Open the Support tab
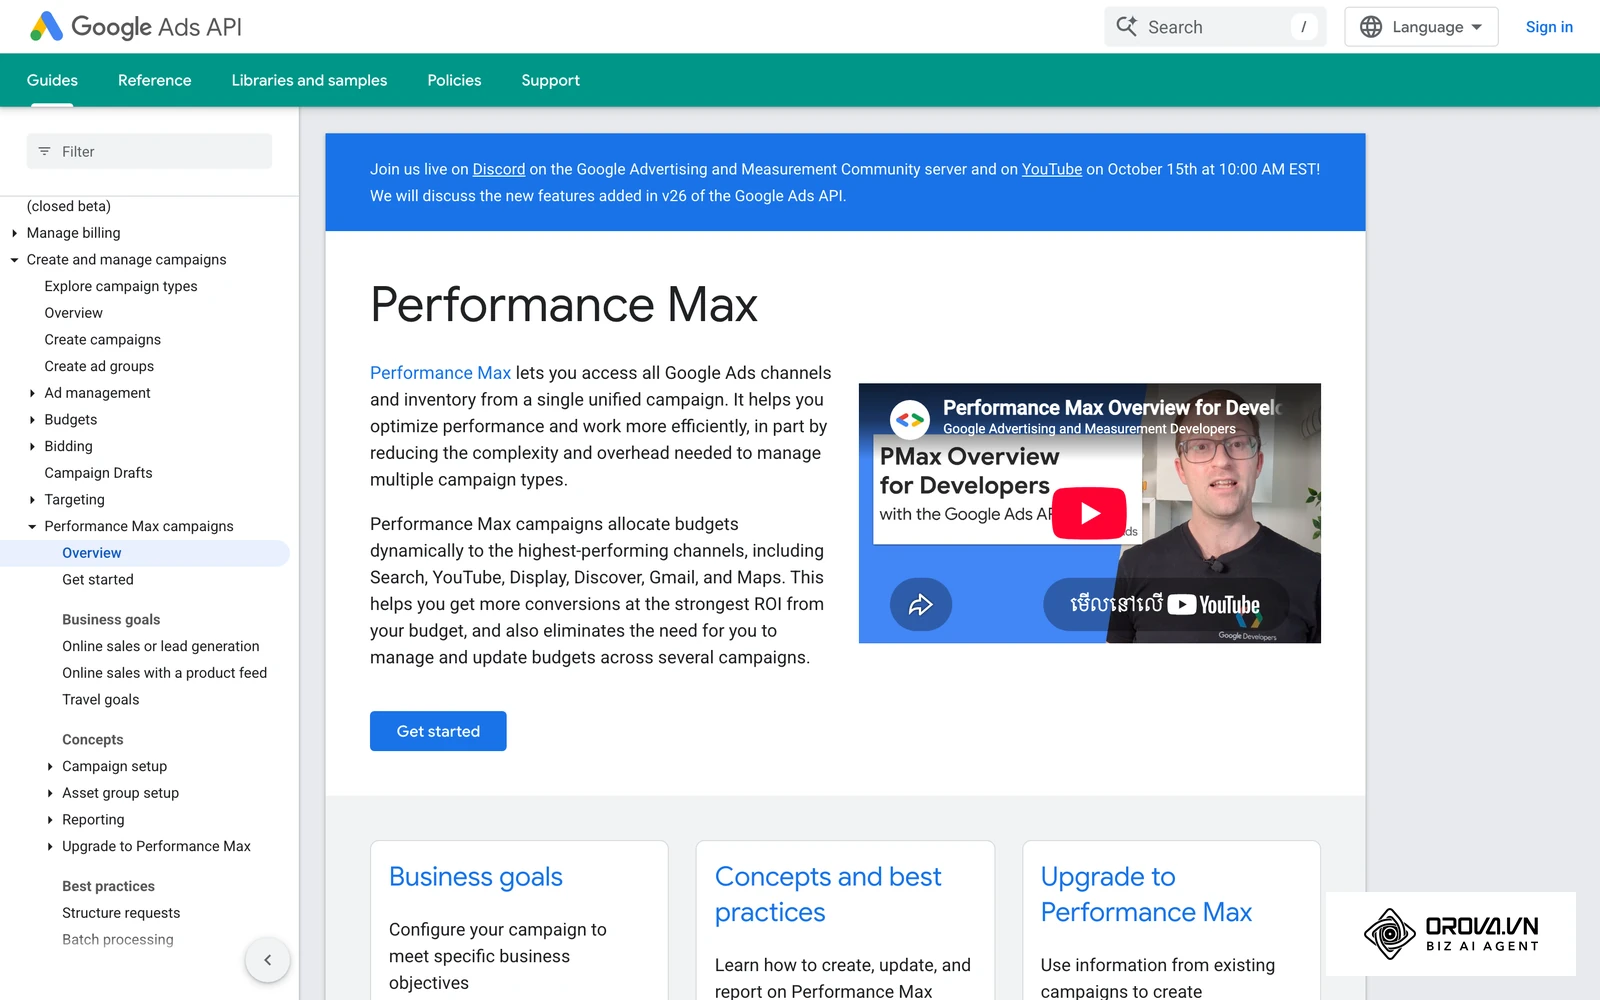 [x=550, y=80]
